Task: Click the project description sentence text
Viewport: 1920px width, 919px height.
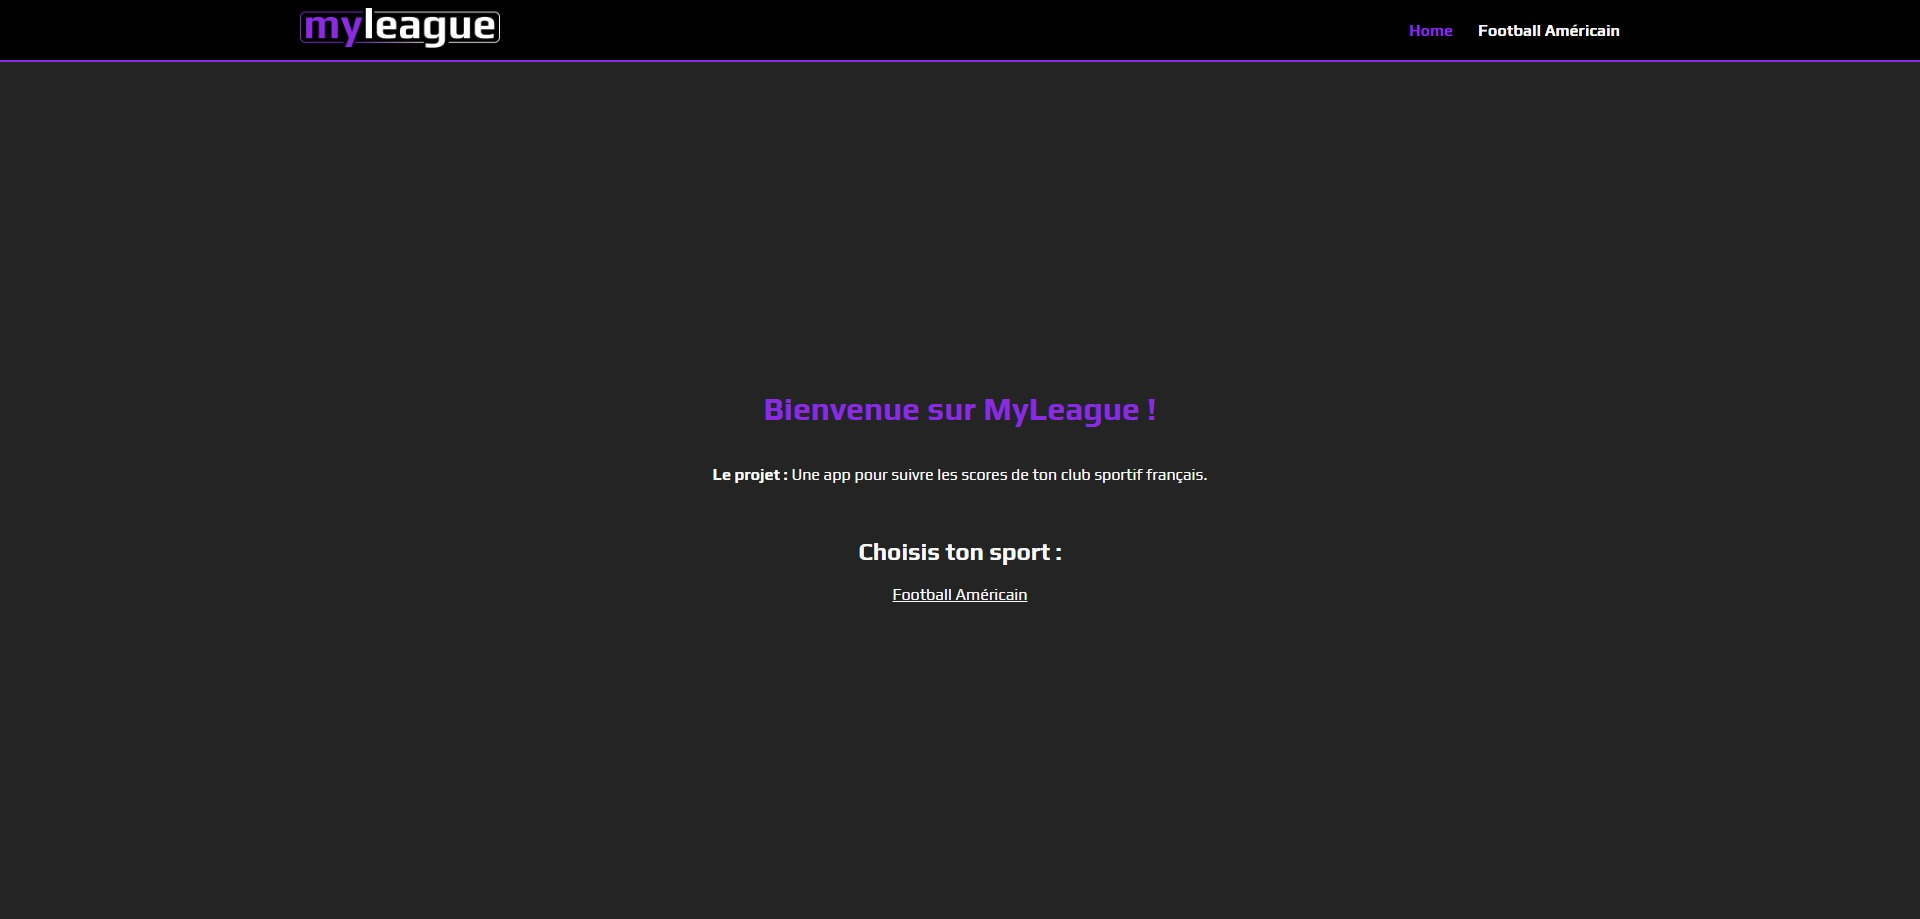Action: pyautogui.click(x=998, y=475)
